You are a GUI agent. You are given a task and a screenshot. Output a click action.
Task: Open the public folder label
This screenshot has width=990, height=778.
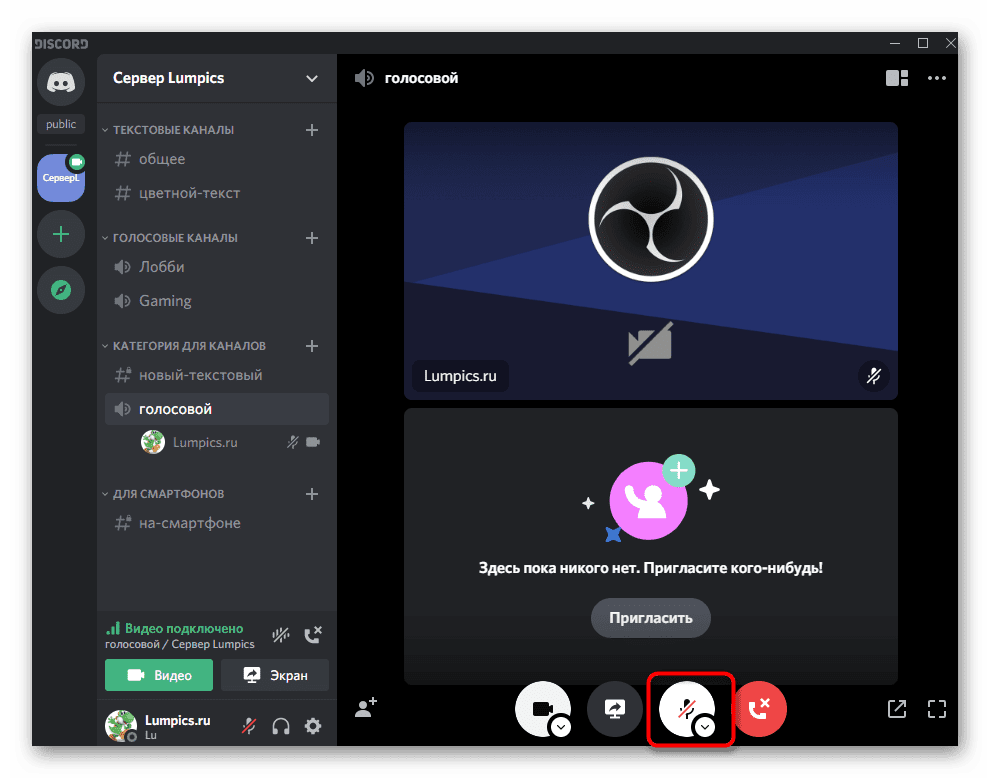pyautogui.click(x=61, y=124)
